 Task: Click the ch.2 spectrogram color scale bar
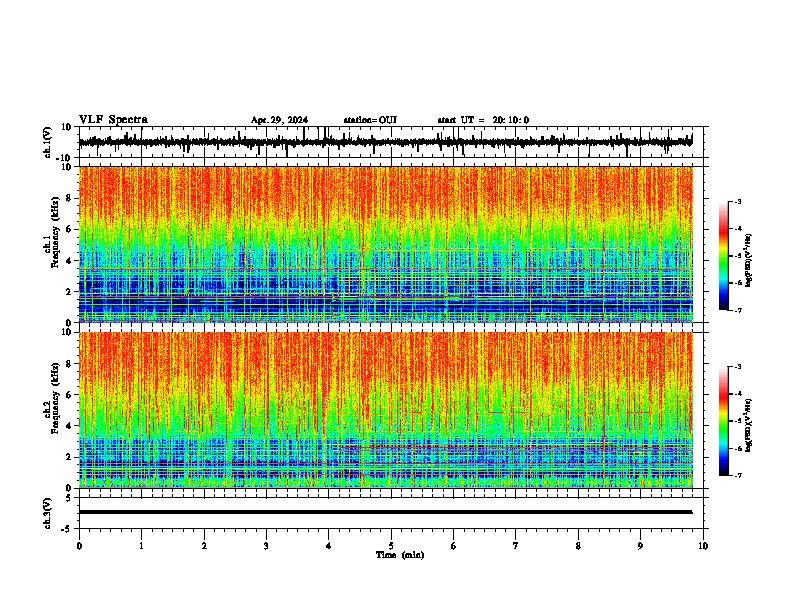pos(724,421)
